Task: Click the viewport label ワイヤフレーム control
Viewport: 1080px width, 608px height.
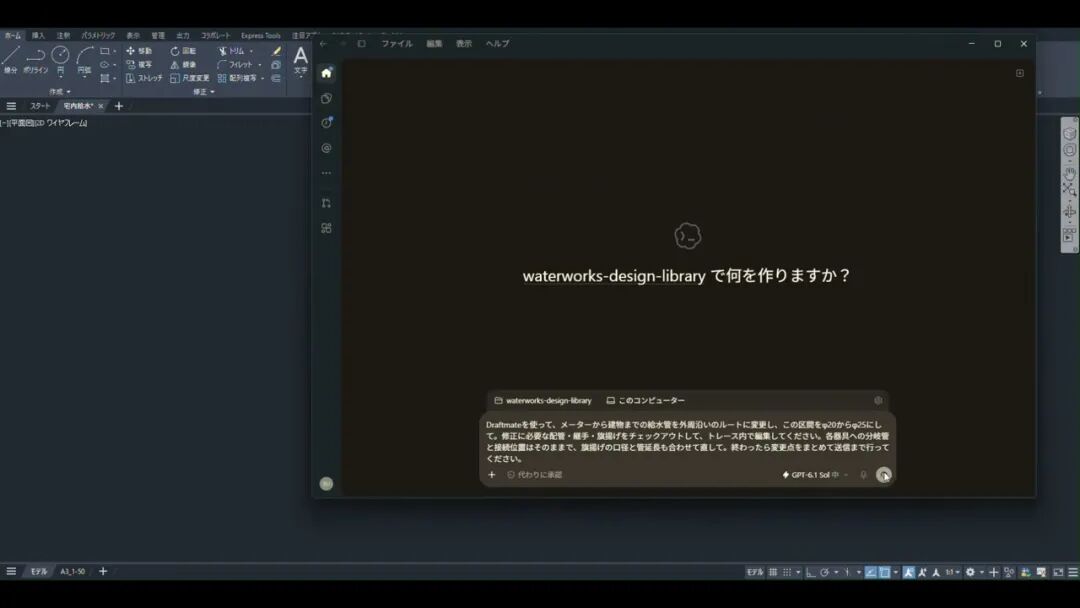Action: (x=66, y=123)
